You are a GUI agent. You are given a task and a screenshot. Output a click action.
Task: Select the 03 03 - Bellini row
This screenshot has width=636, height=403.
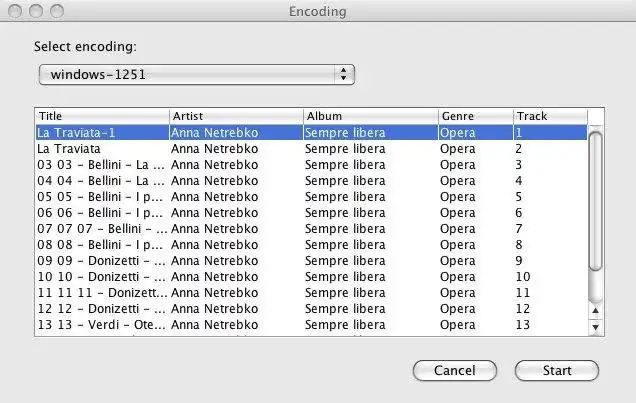100,164
